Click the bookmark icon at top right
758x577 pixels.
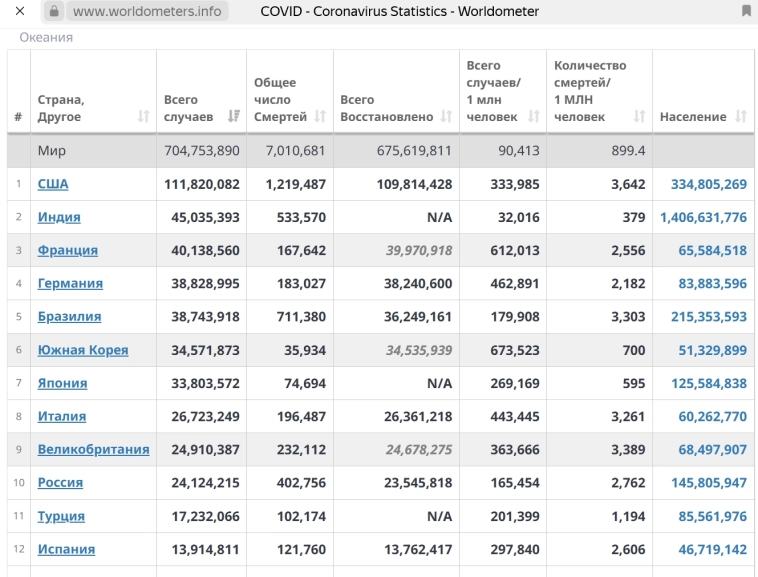(746, 12)
